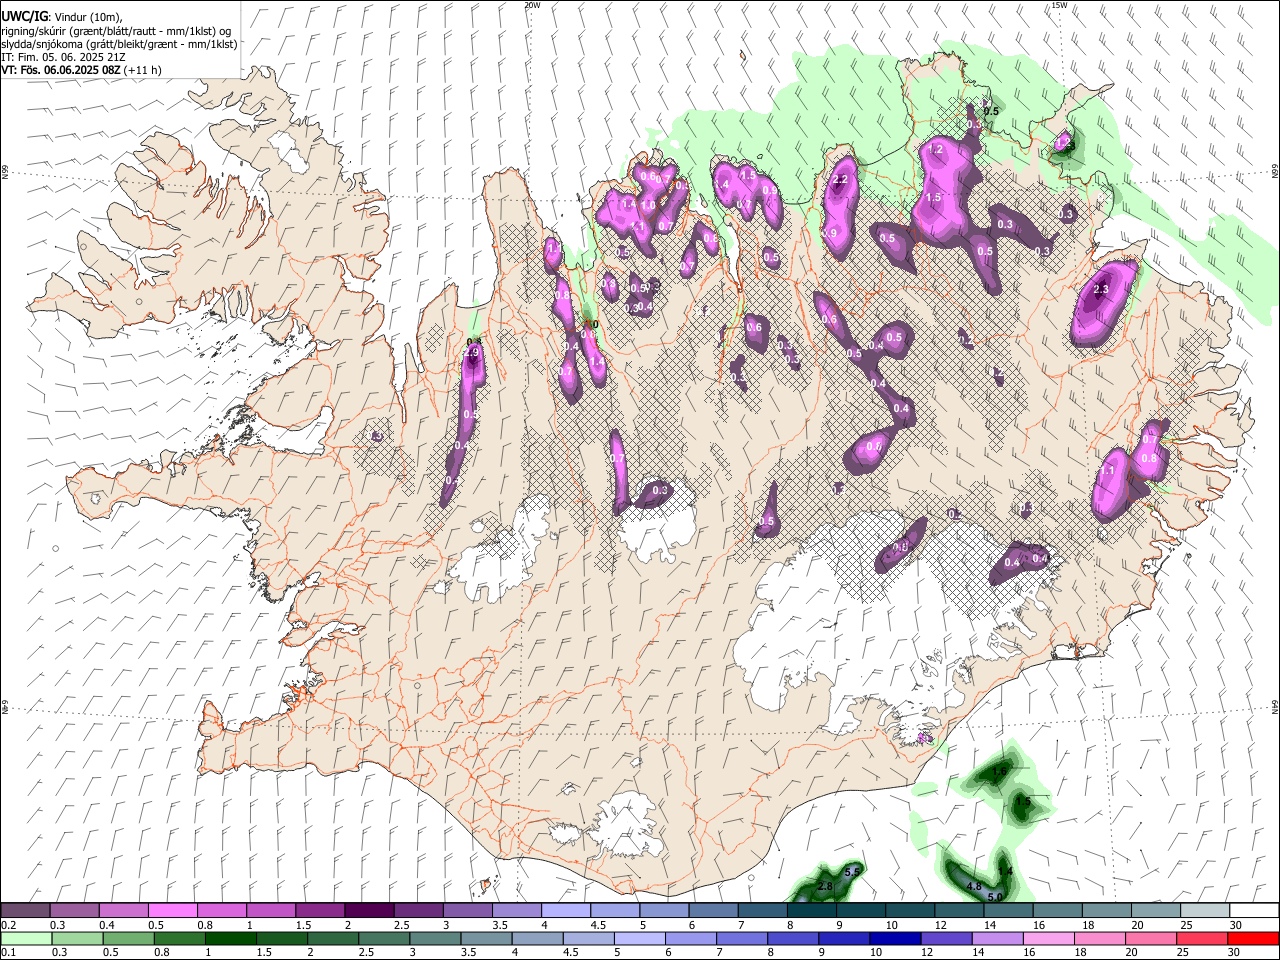The height and width of the screenshot is (960, 1280).
Task: Click the '0.1' label in the bottom legend row
Action: pos(9,953)
